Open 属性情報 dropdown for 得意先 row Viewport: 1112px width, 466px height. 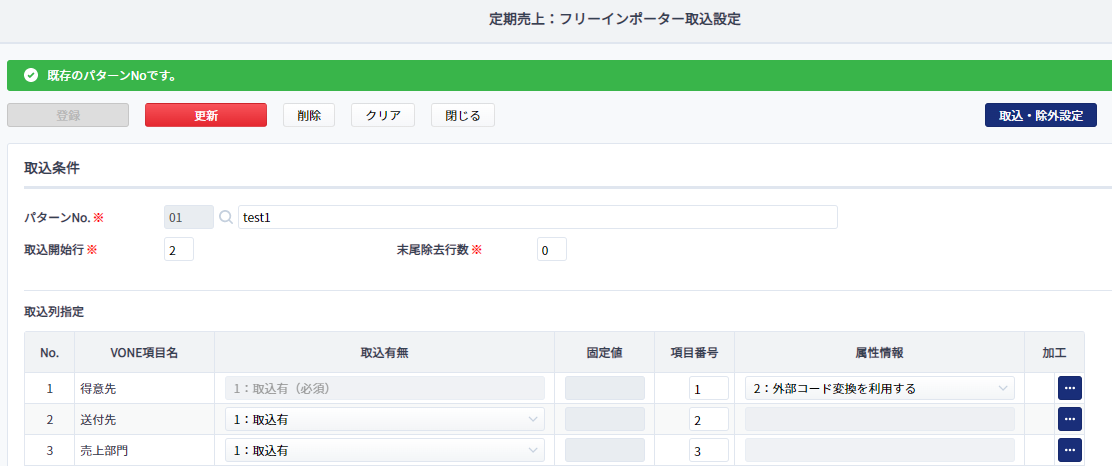coord(879,388)
